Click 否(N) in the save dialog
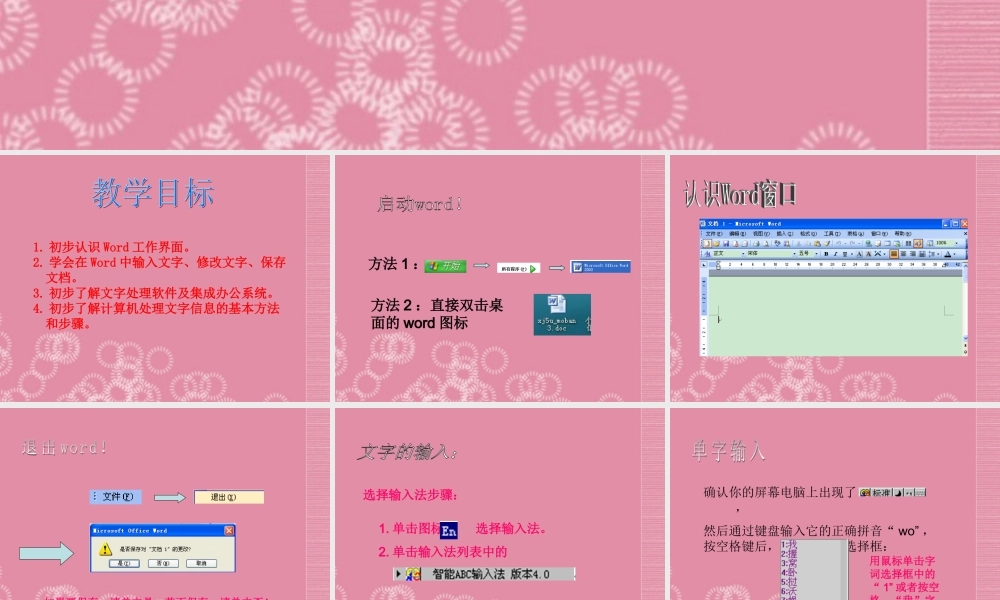 tap(163, 563)
